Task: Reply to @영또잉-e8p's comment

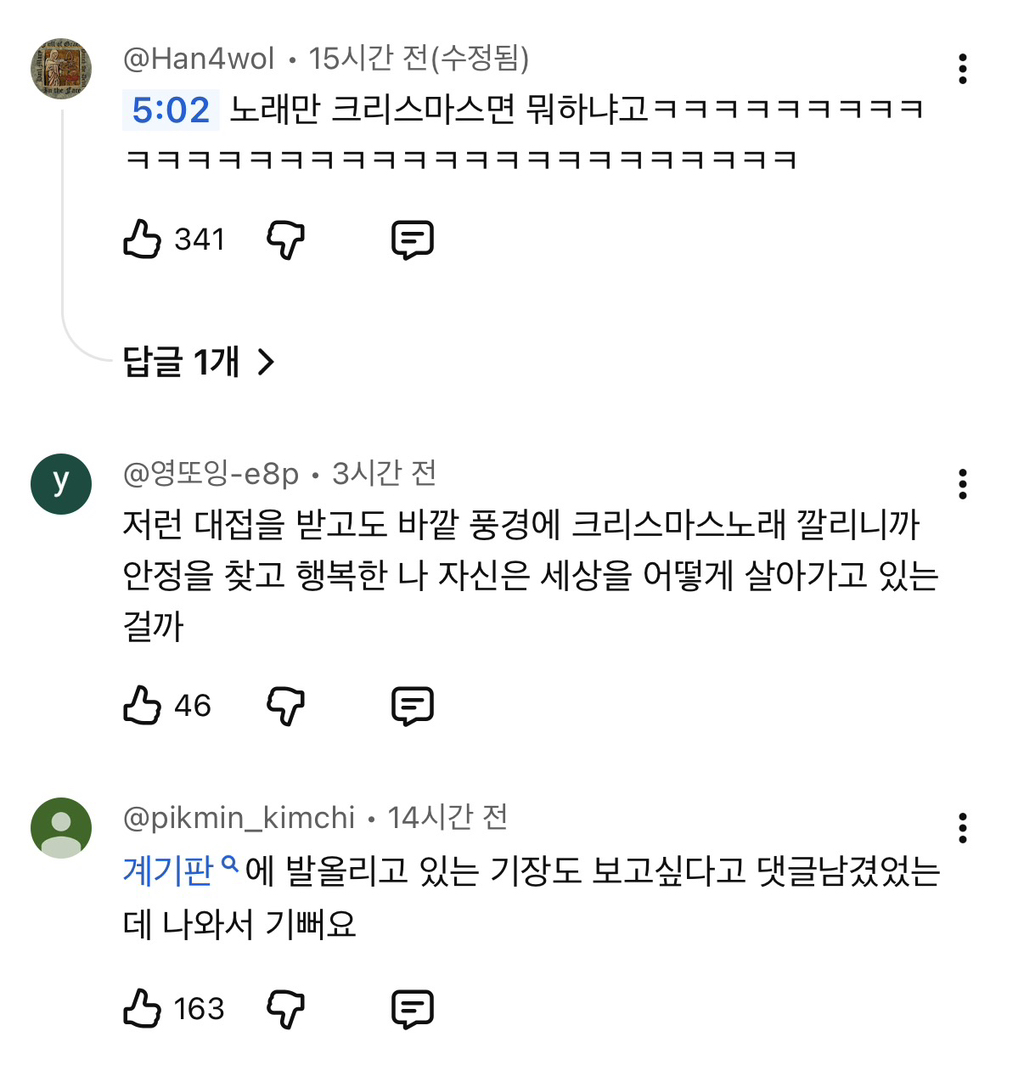Action: [x=411, y=706]
